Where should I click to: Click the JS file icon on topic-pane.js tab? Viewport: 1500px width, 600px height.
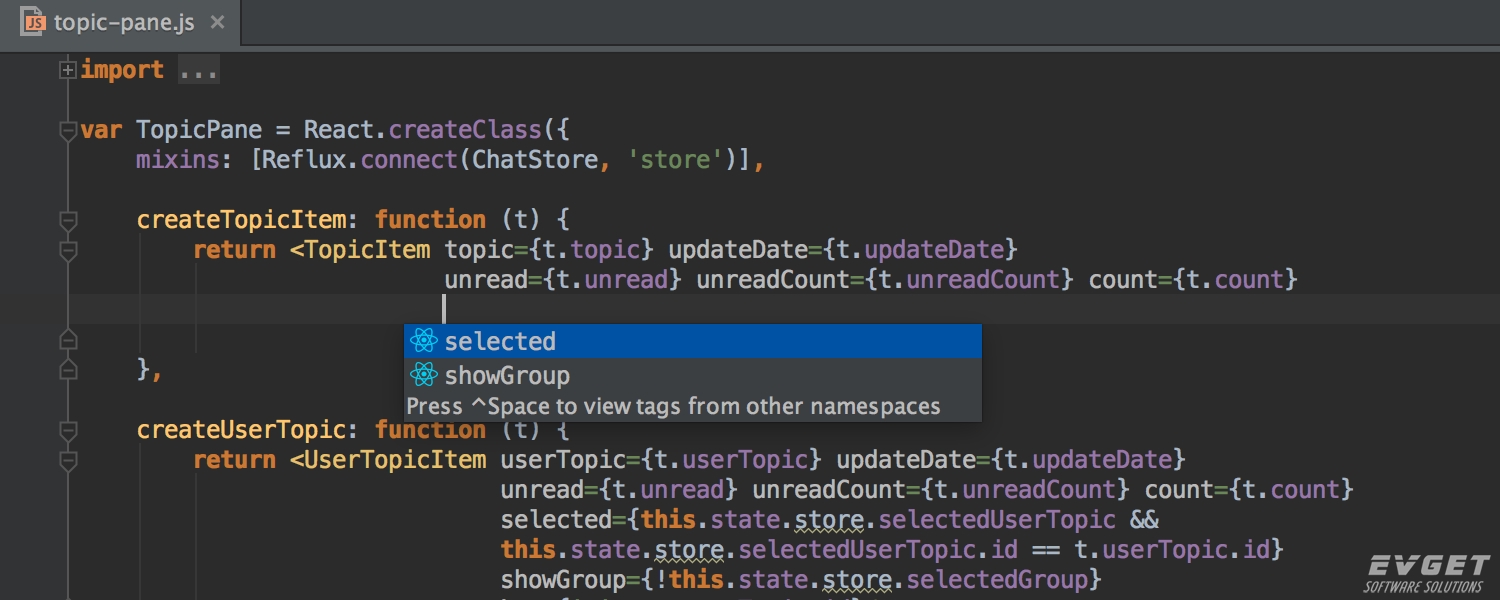pyautogui.click(x=34, y=21)
